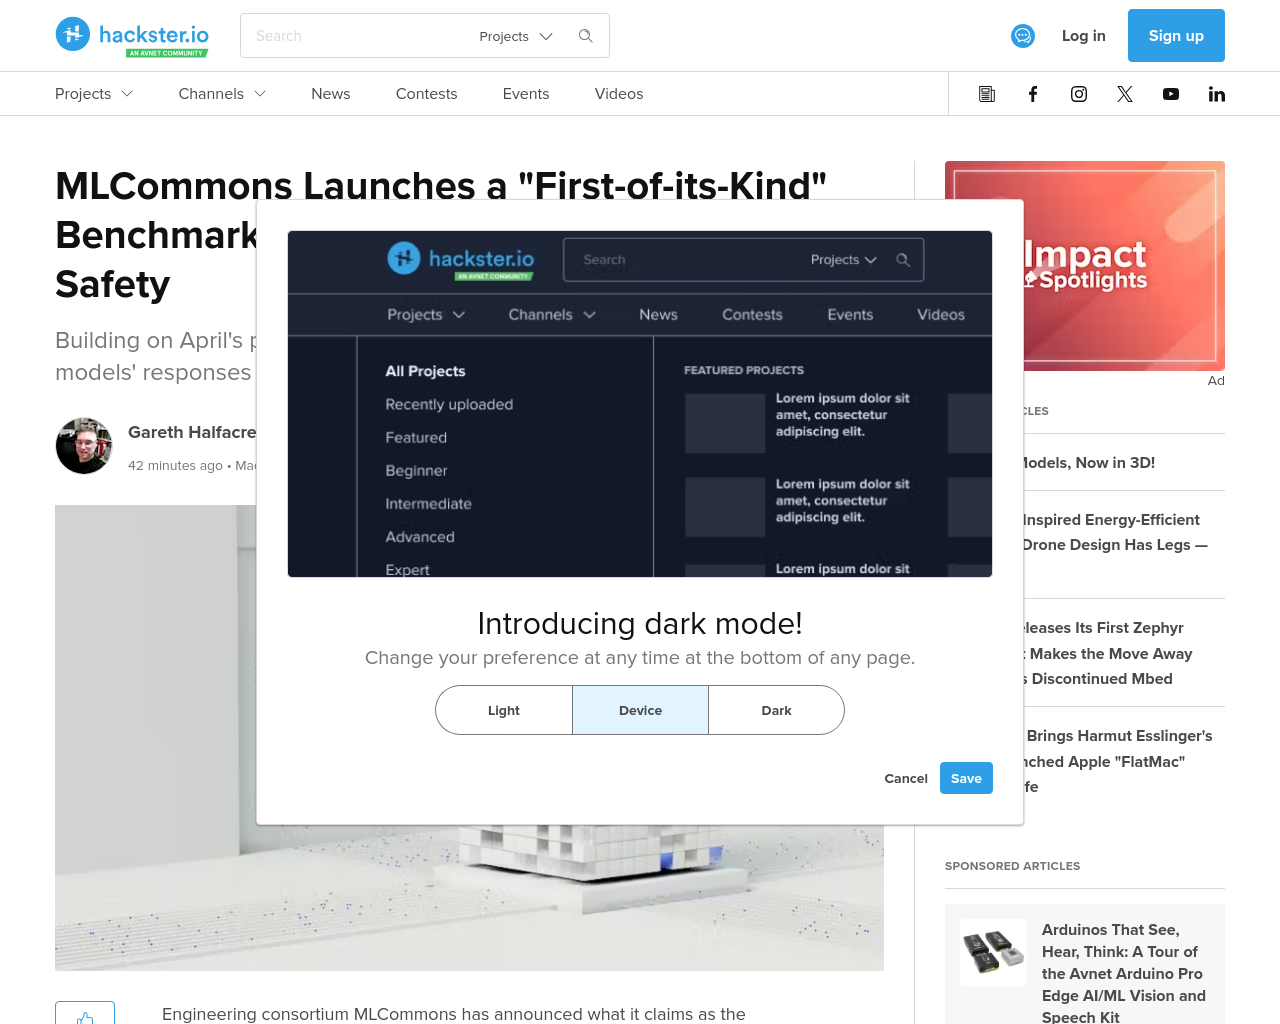The width and height of the screenshot is (1280, 1024).
Task: Expand the Projects dropdown in search bar
Action: pyautogui.click(x=516, y=36)
